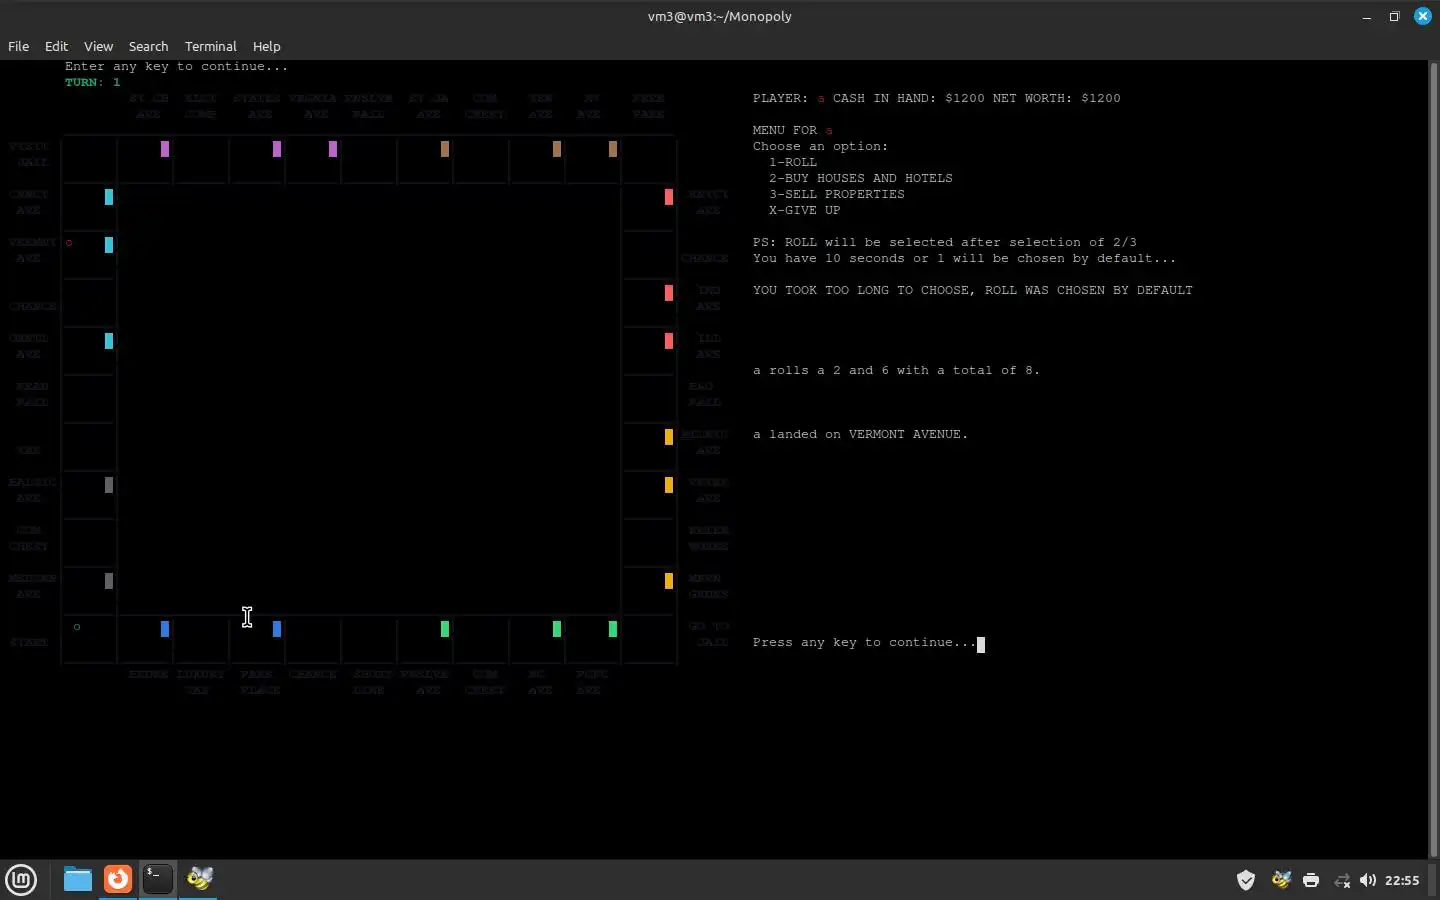Image resolution: width=1440 pixels, height=900 pixels.
Task: Open the Terminal menu
Action: tap(210, 46)
